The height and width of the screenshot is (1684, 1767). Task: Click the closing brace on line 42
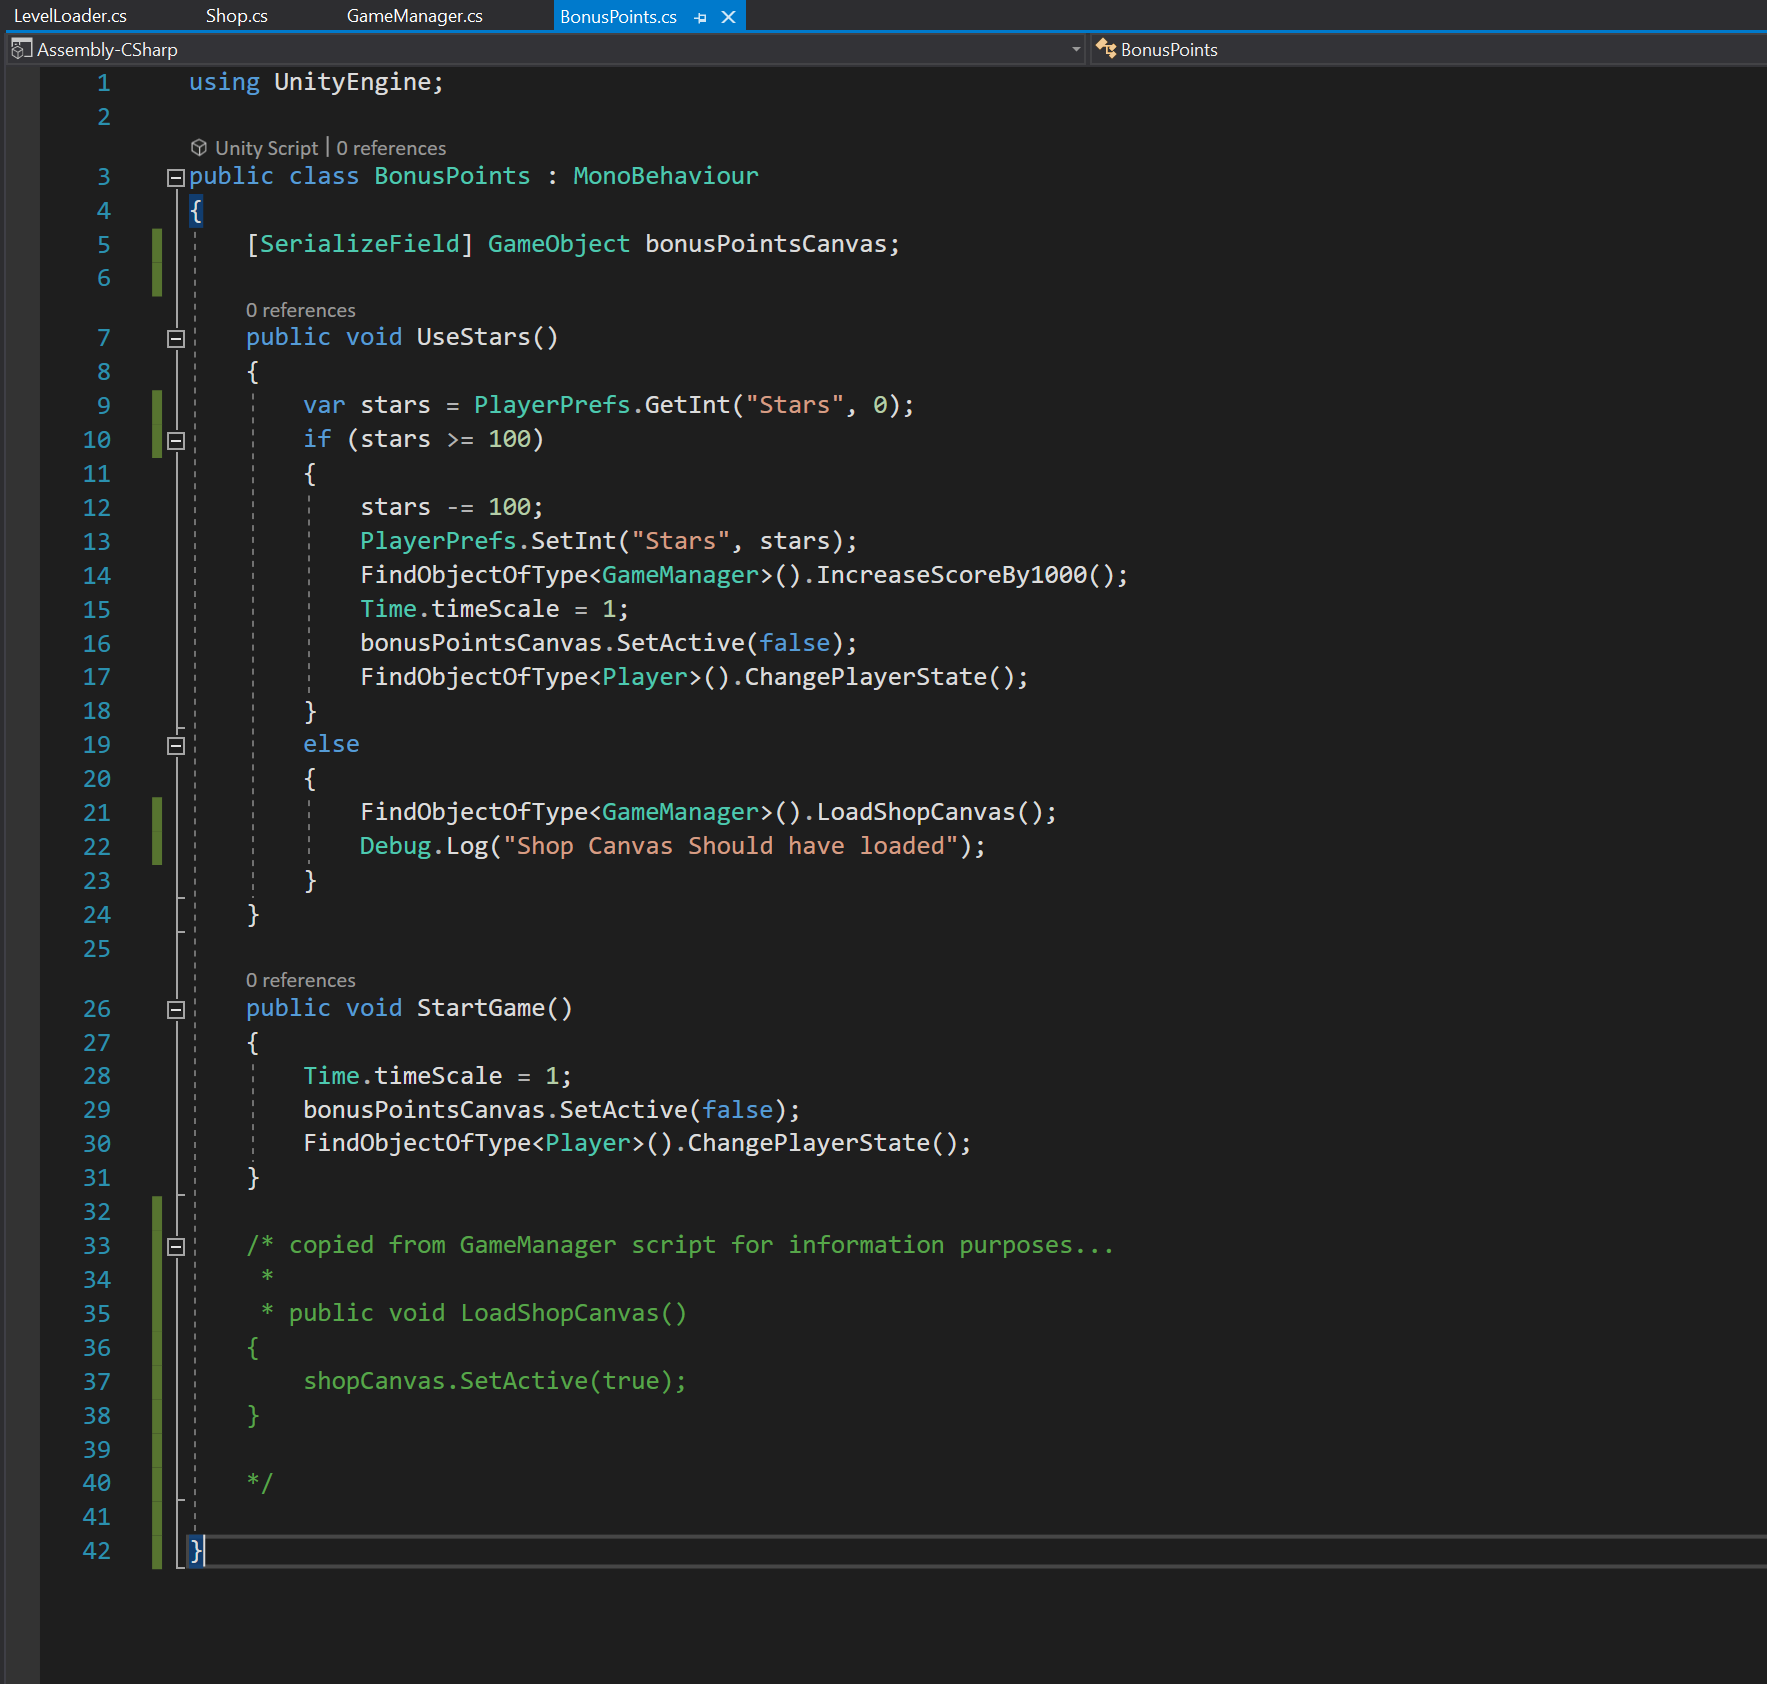click(x=196, y=1550)
